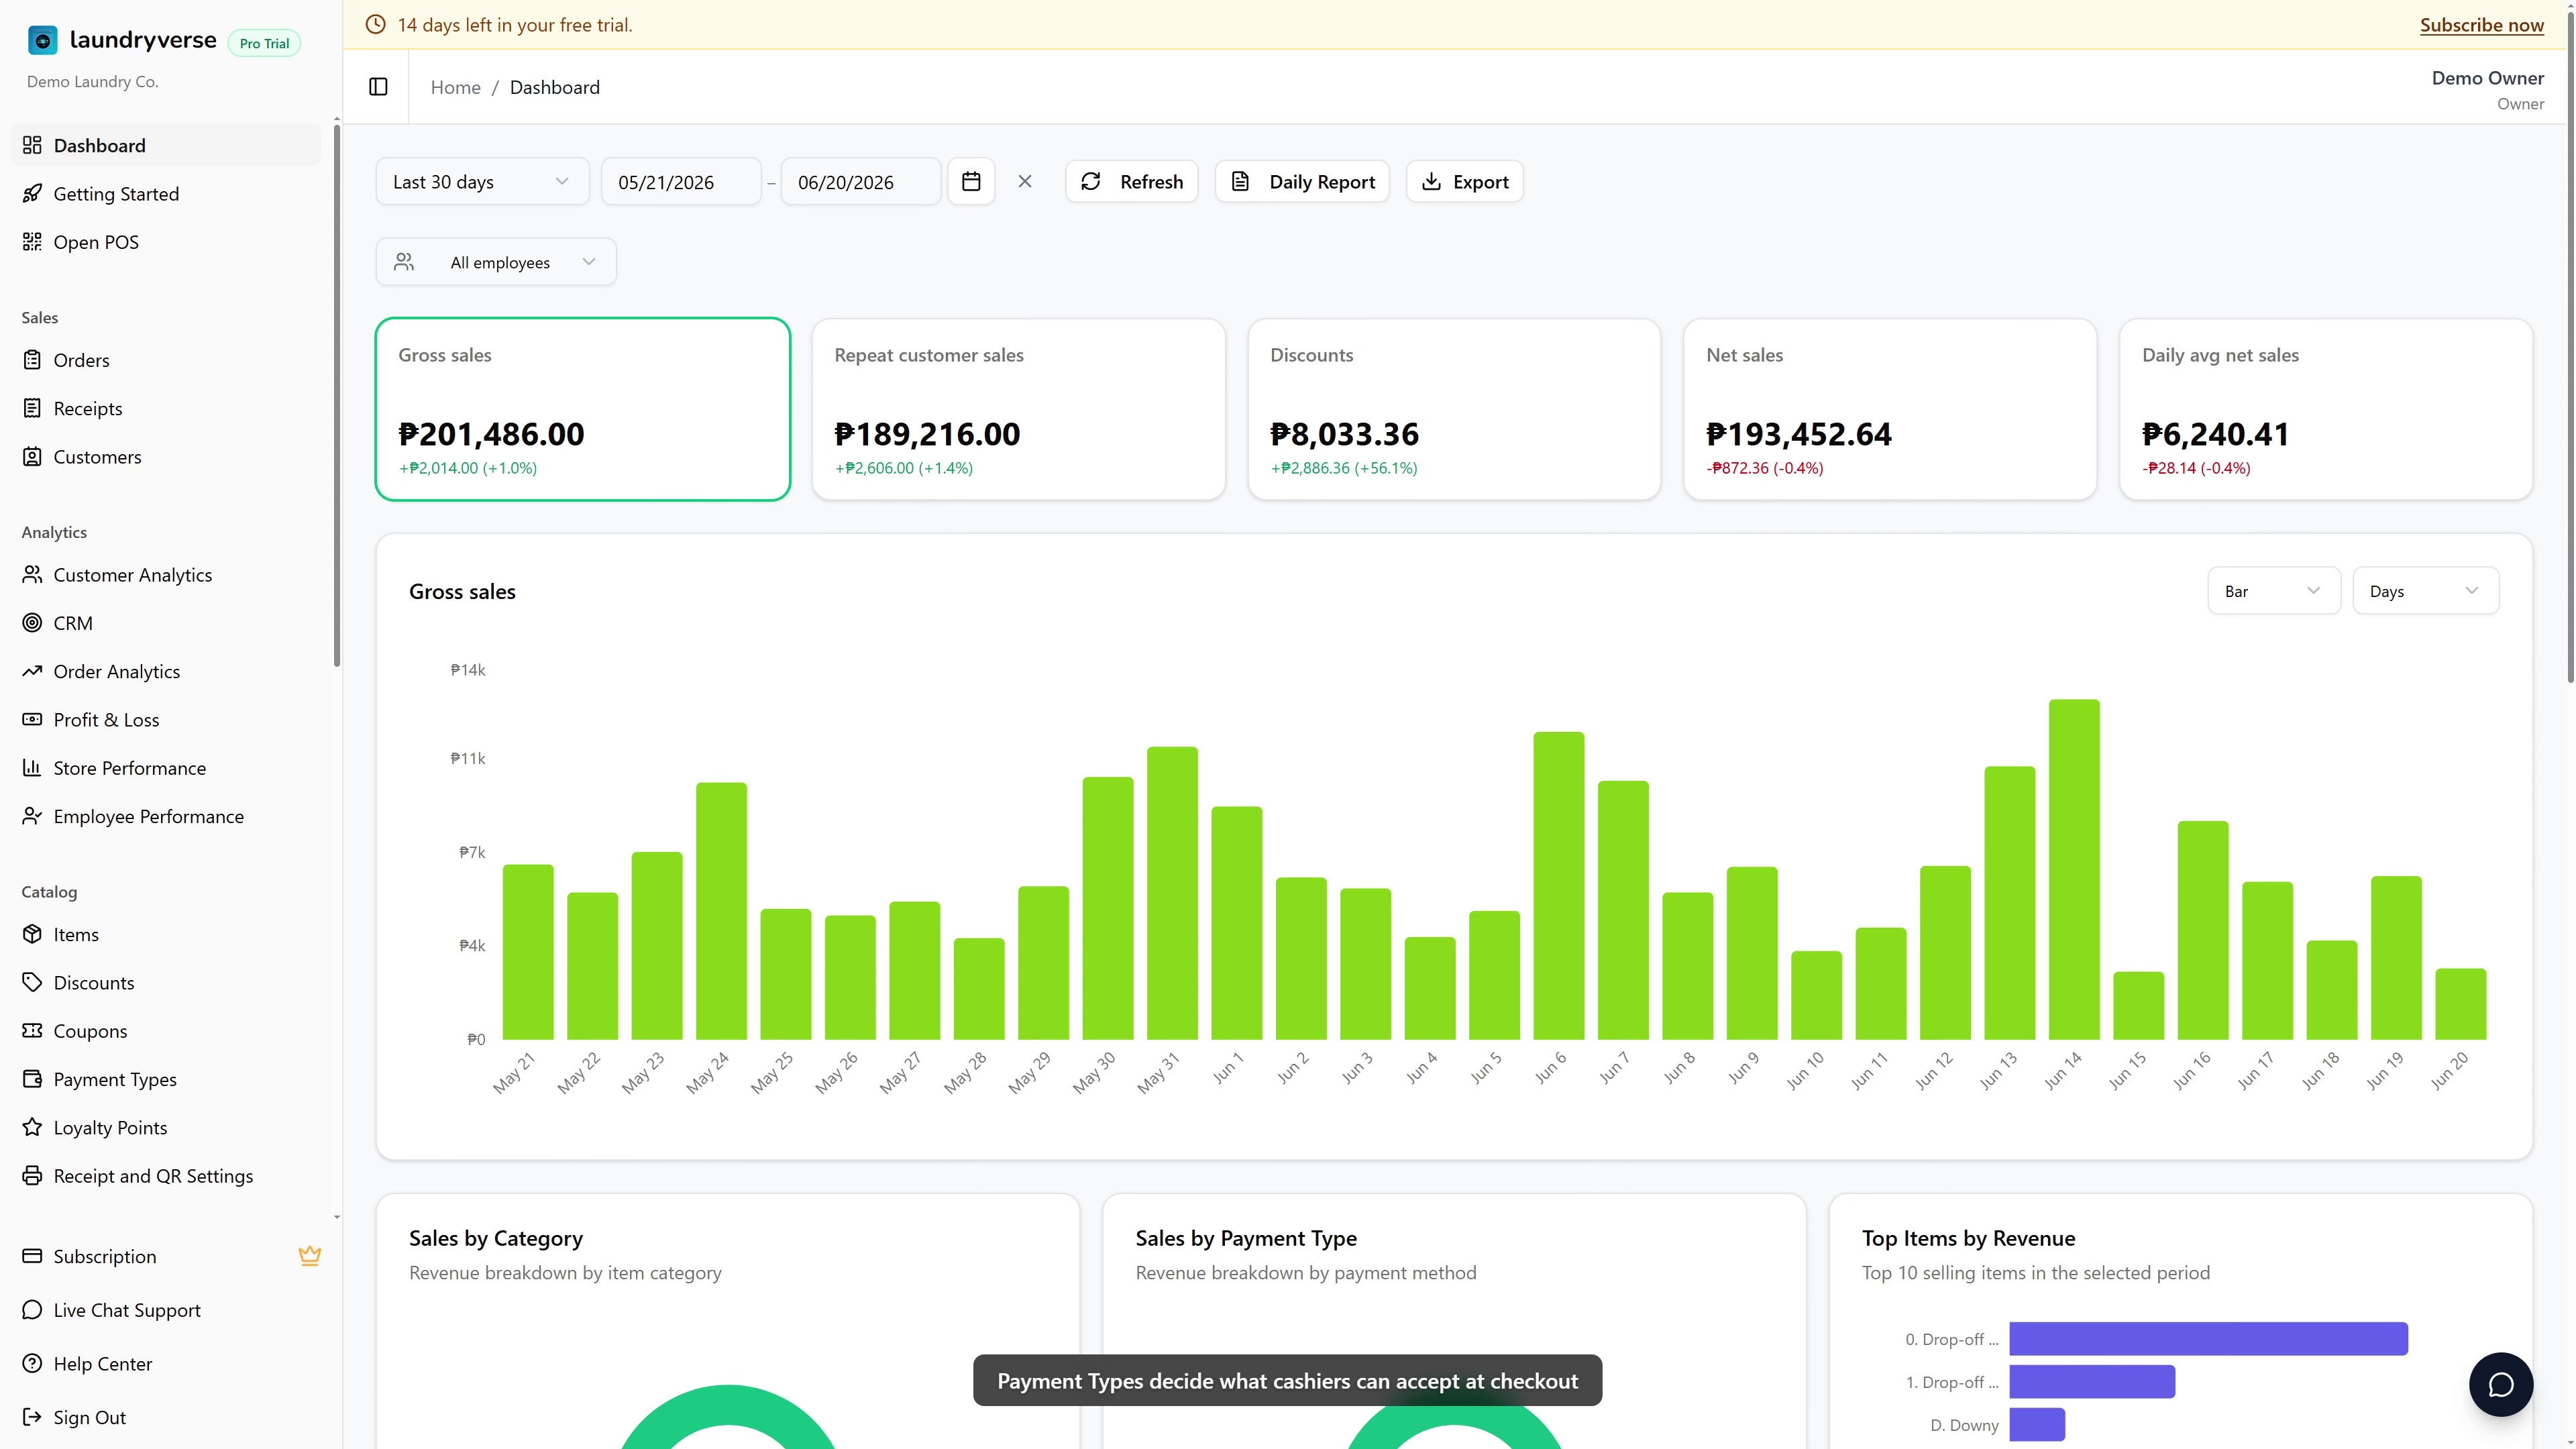Screen dimensions: 2576x1449
Task: Click the CRM target icon
Action: pos(32,622)
